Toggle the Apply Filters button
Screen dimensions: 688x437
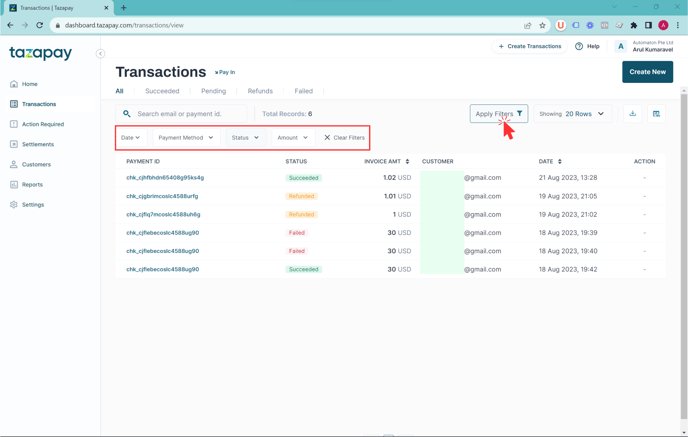pos(499,114)
